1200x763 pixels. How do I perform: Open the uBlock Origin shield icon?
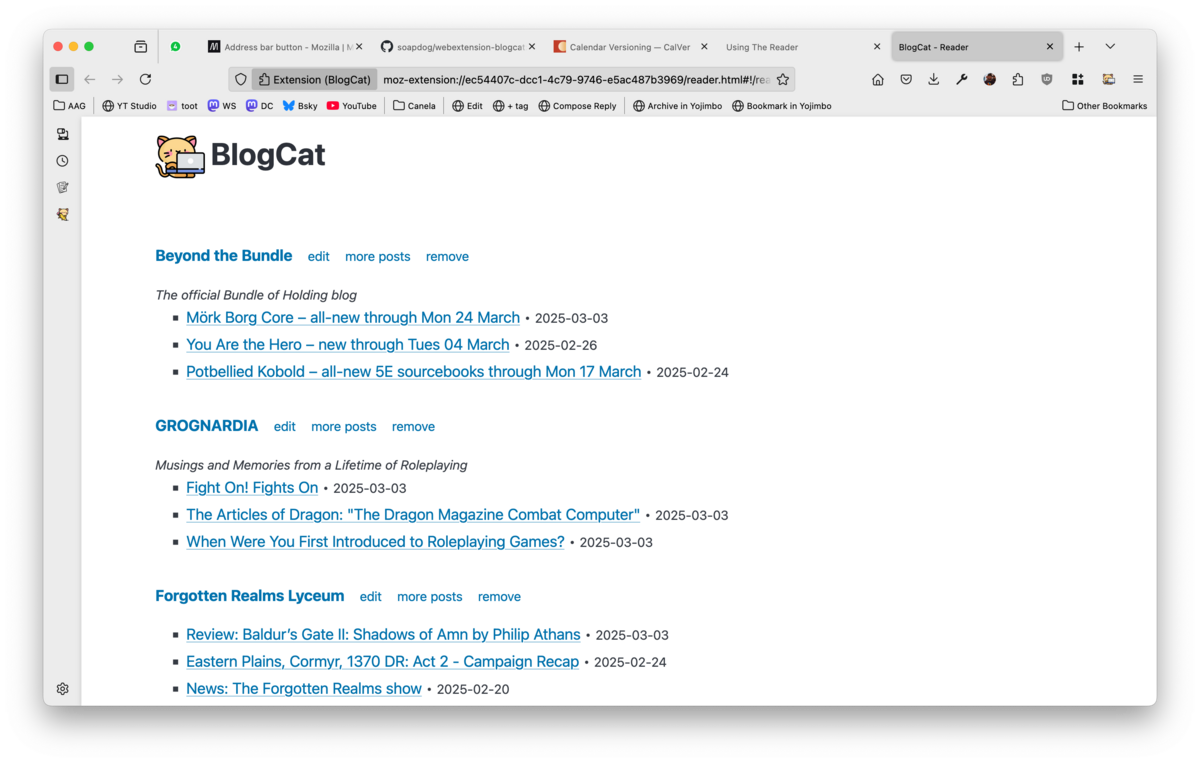click(x=1047, y=79)
